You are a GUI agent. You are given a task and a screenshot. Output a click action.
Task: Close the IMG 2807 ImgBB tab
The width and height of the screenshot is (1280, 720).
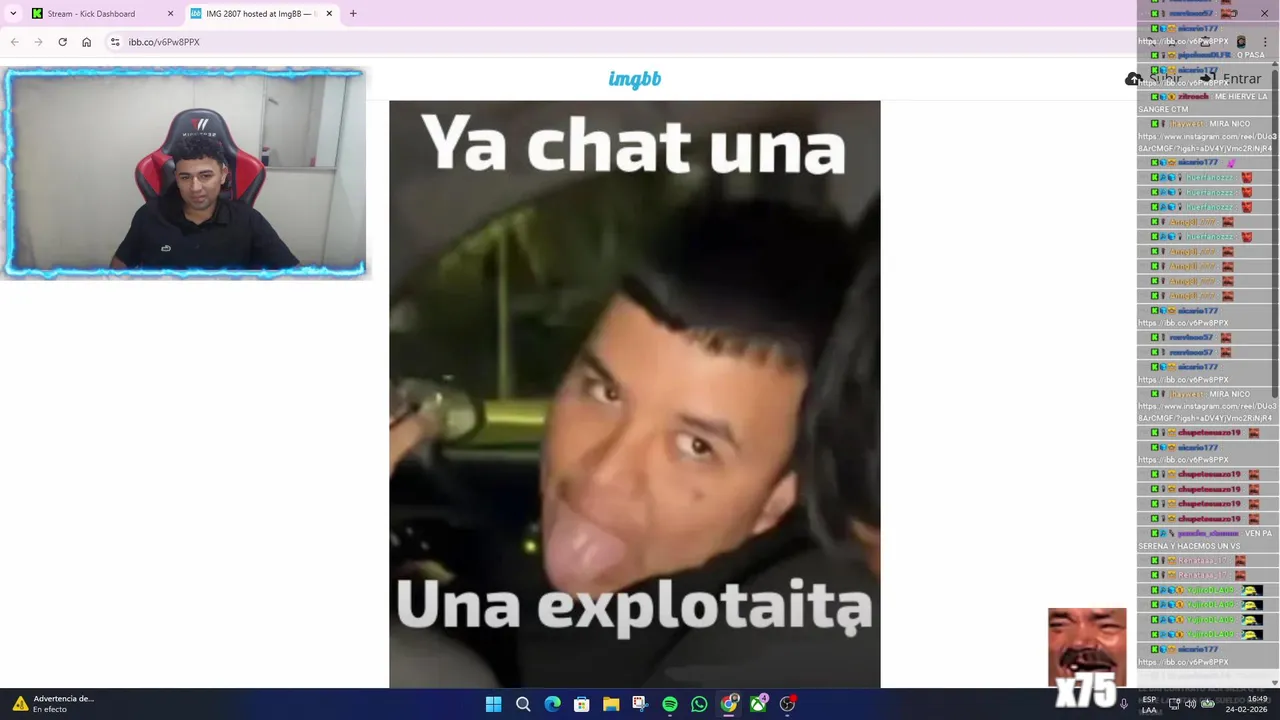pyautogui.click(x=329, y=14)
